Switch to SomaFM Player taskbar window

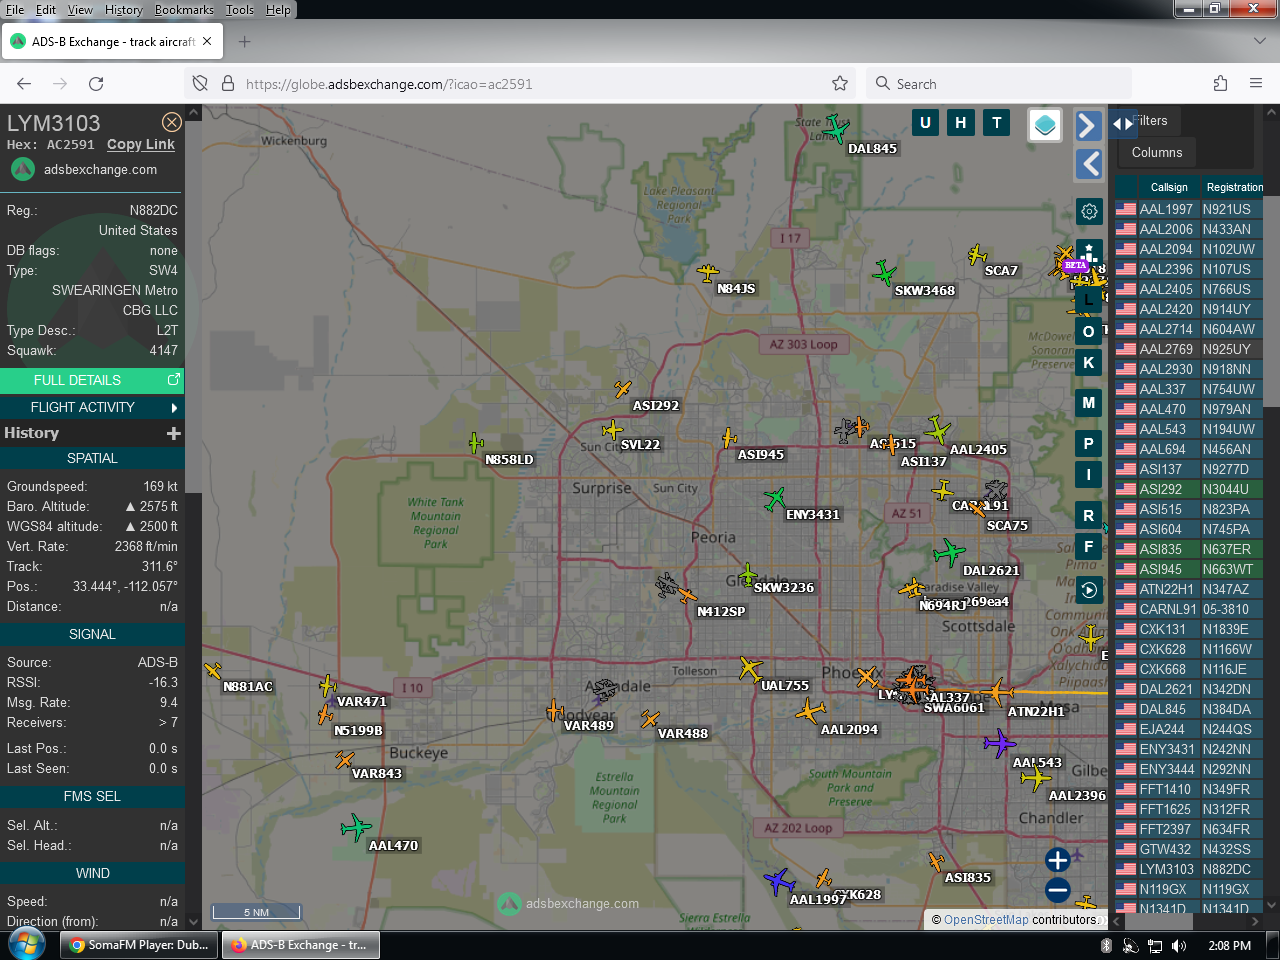(x=140, y=945)
